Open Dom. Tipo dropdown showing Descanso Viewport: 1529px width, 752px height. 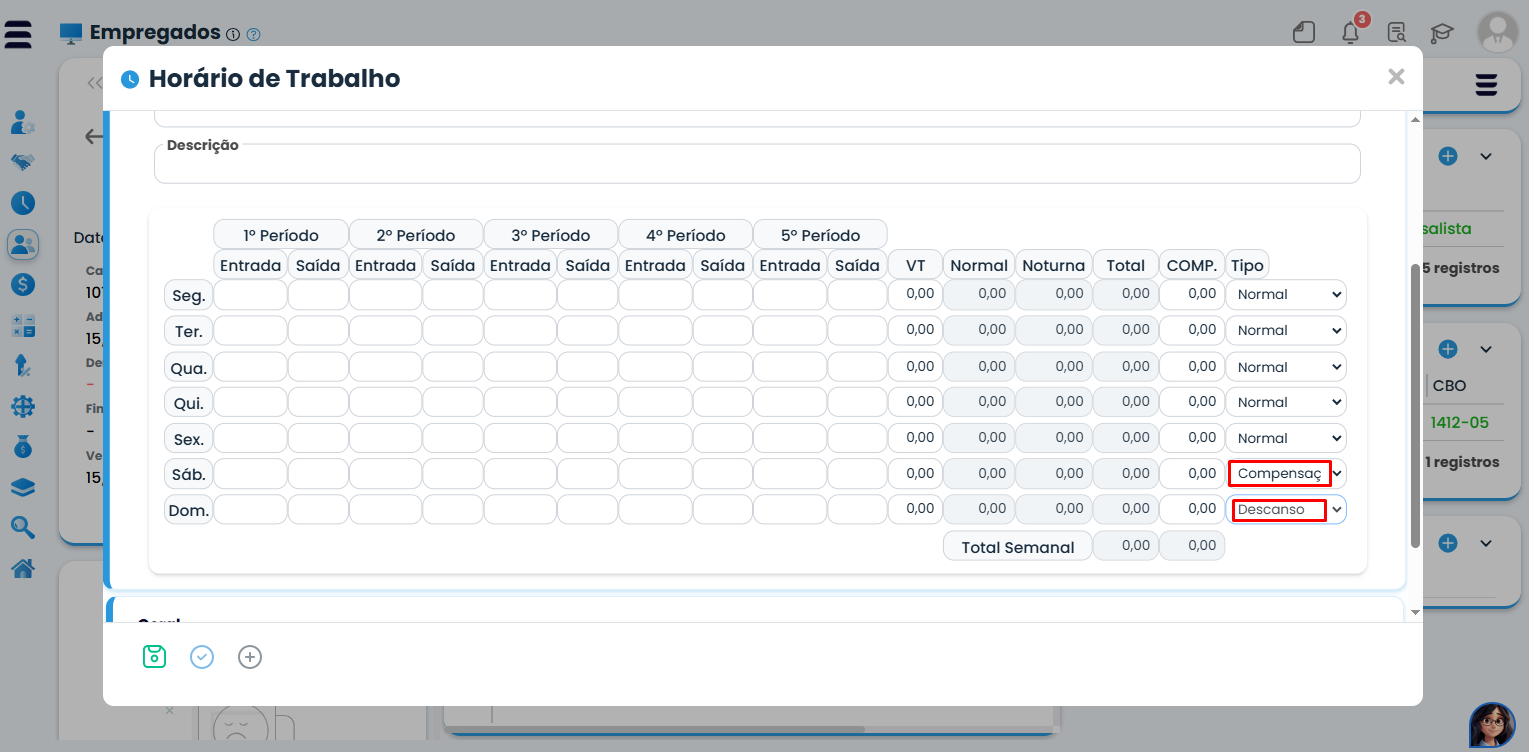click(1286, 510)
